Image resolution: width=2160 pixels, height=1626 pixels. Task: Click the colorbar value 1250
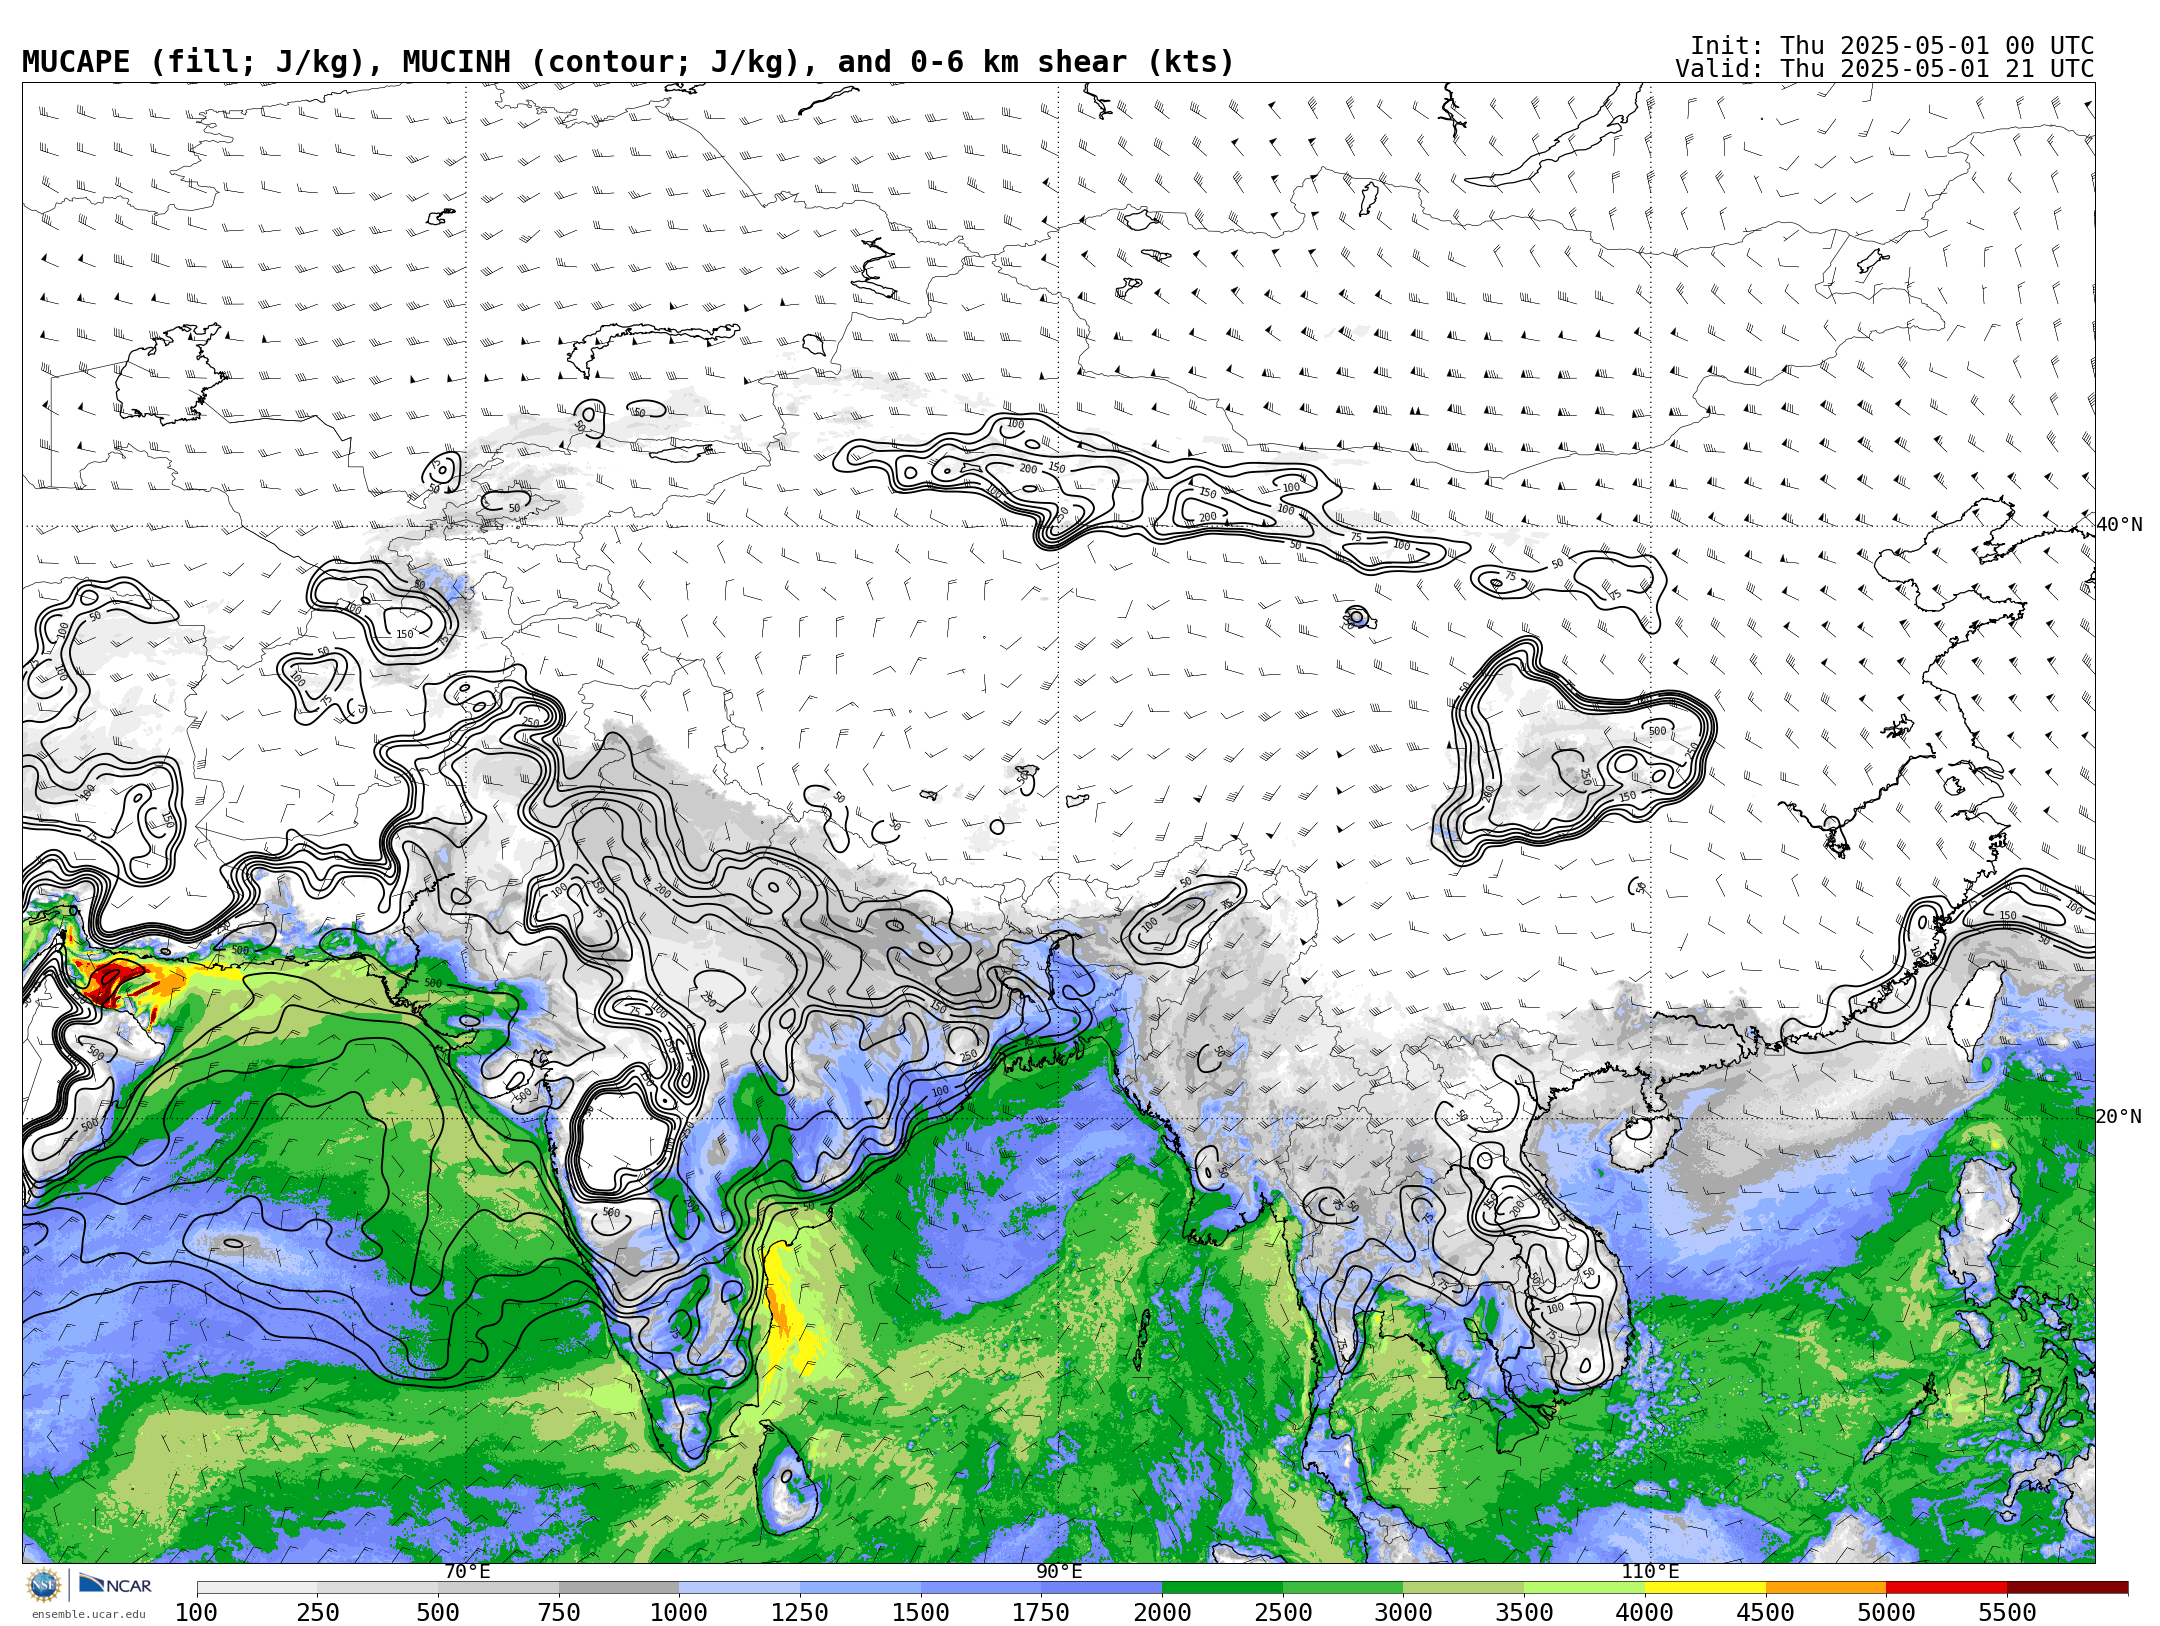pyautogui.click(x=800, y=1613)
